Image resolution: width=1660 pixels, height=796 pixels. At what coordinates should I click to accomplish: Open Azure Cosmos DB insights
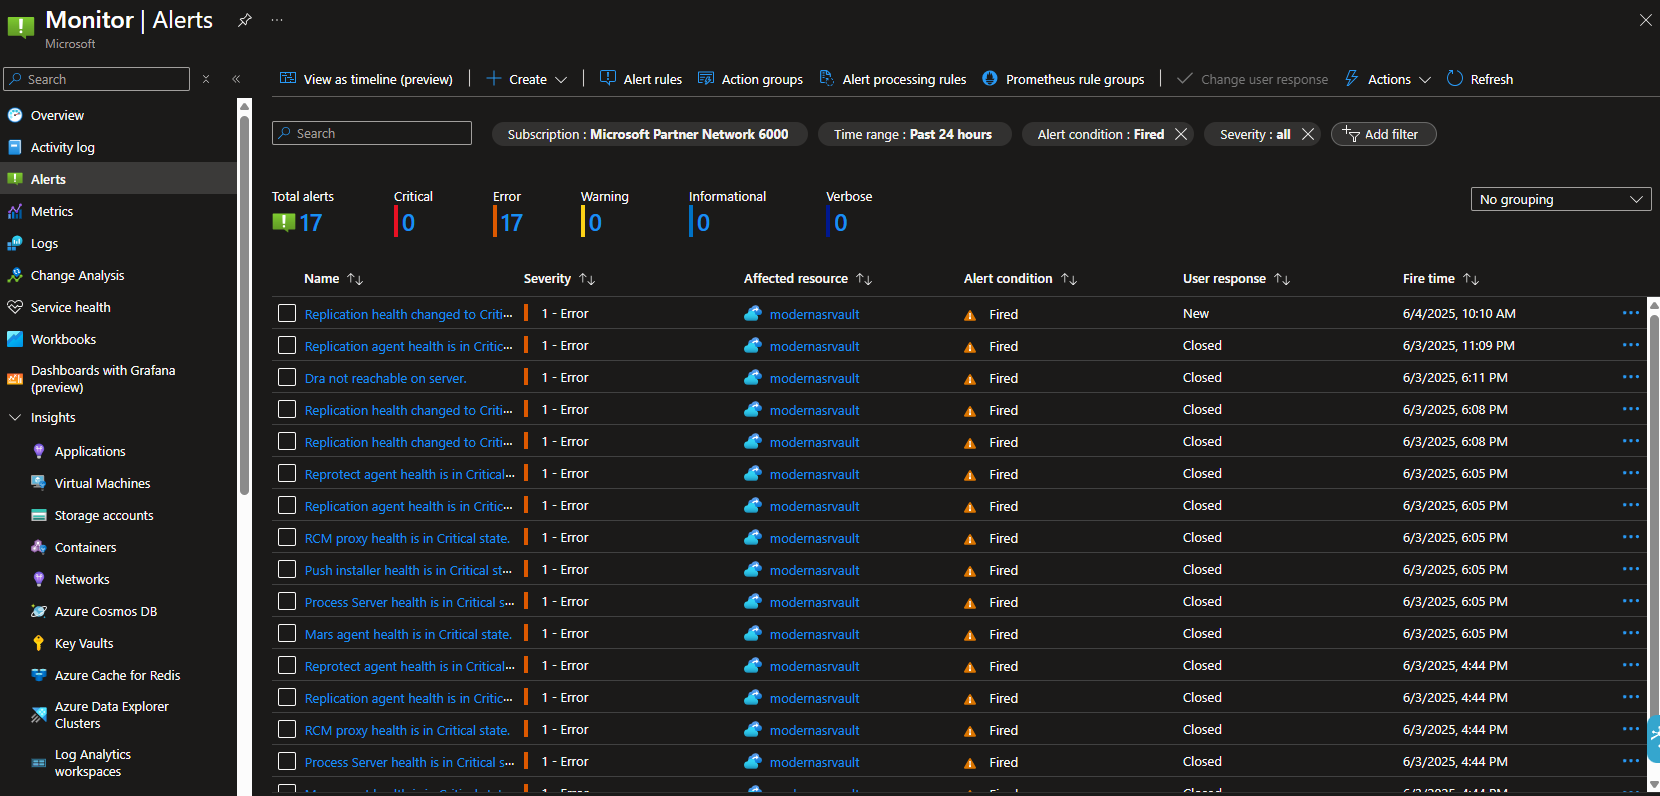(x=106, y=611)
